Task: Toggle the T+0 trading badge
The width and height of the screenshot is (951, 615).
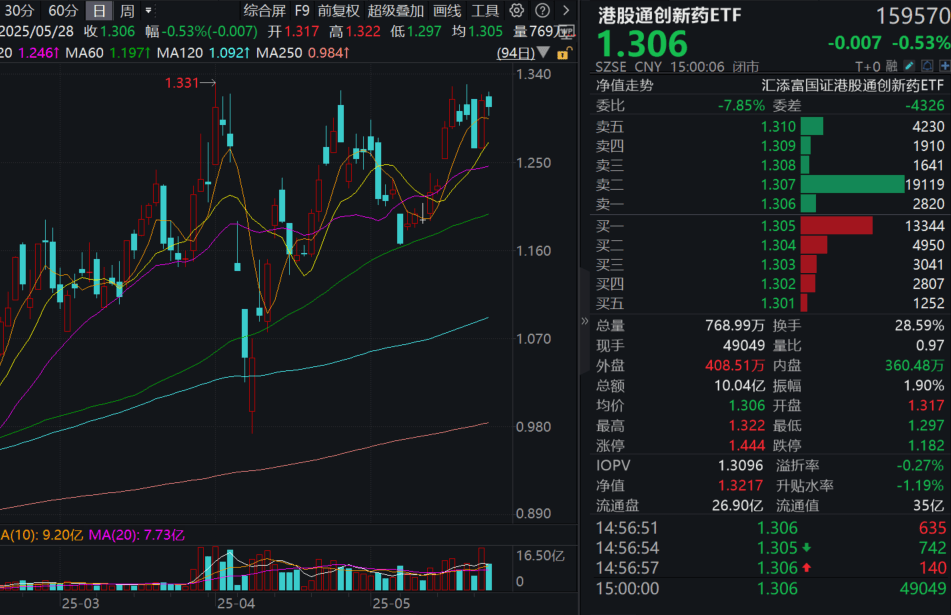Action: click(869, 66)
